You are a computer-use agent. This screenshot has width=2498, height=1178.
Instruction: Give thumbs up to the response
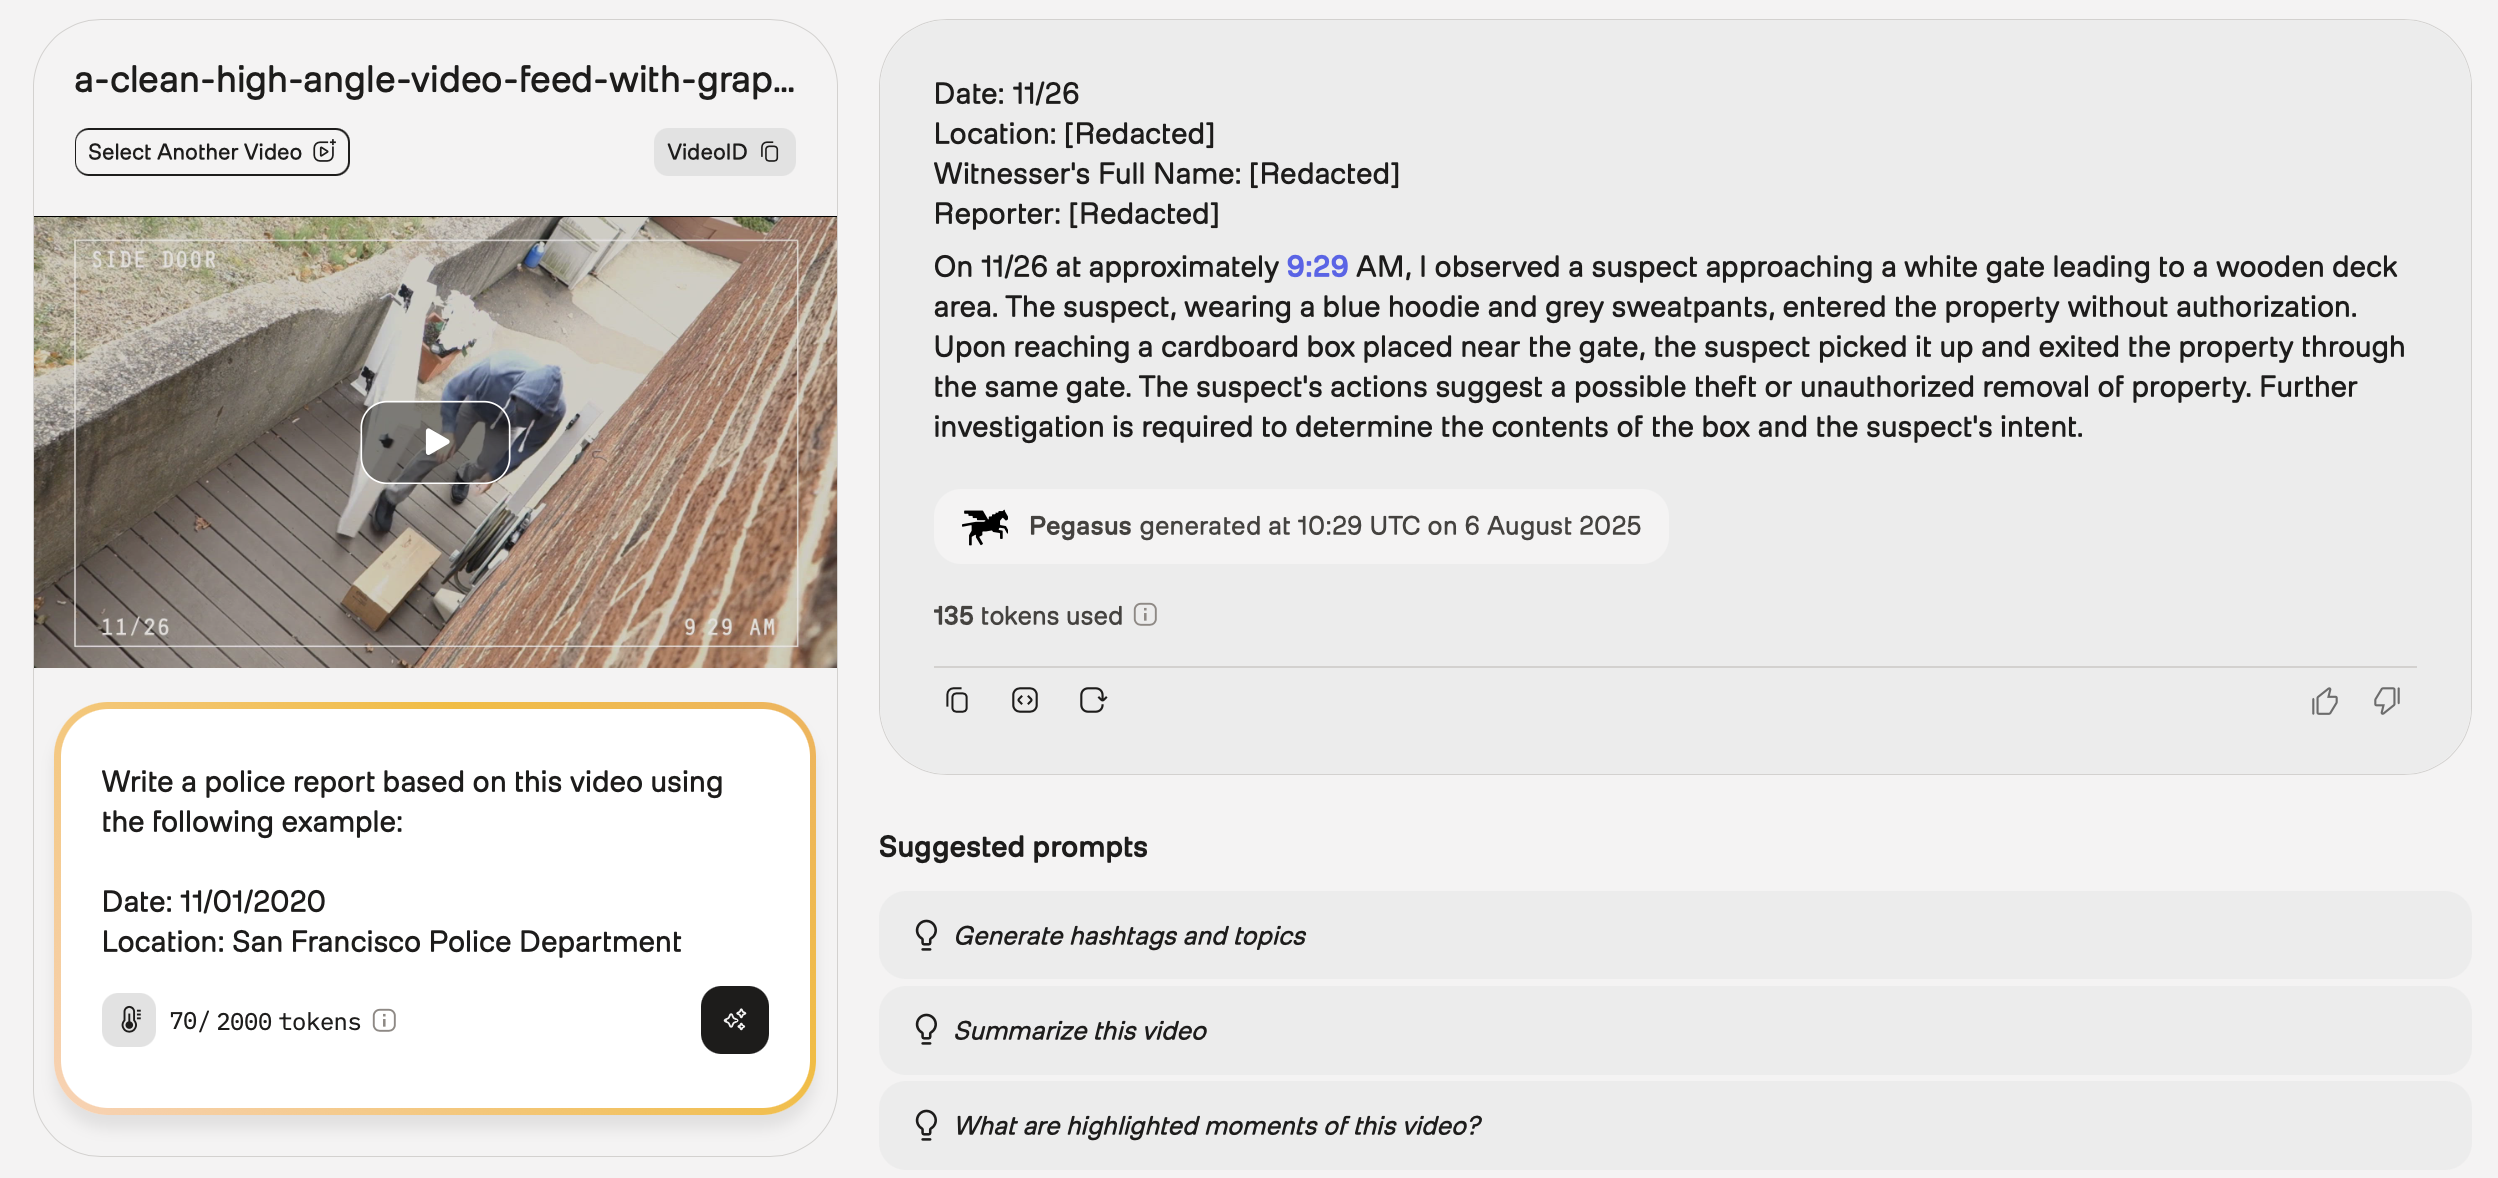click(2325, 701)
